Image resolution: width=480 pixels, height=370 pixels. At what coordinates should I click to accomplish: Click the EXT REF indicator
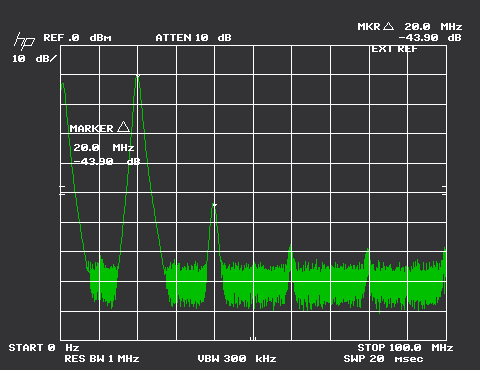tap(394, 49)
